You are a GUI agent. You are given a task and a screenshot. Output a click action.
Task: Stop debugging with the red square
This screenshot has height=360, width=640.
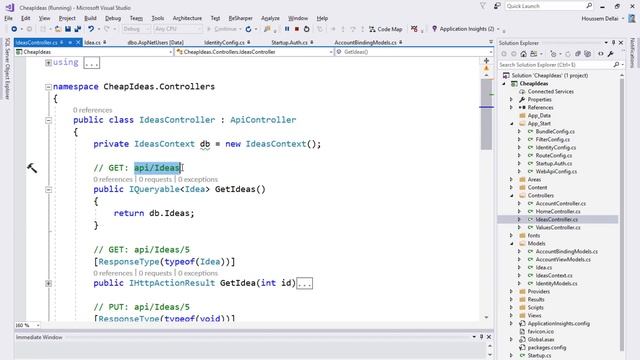[x=297, y=29]
